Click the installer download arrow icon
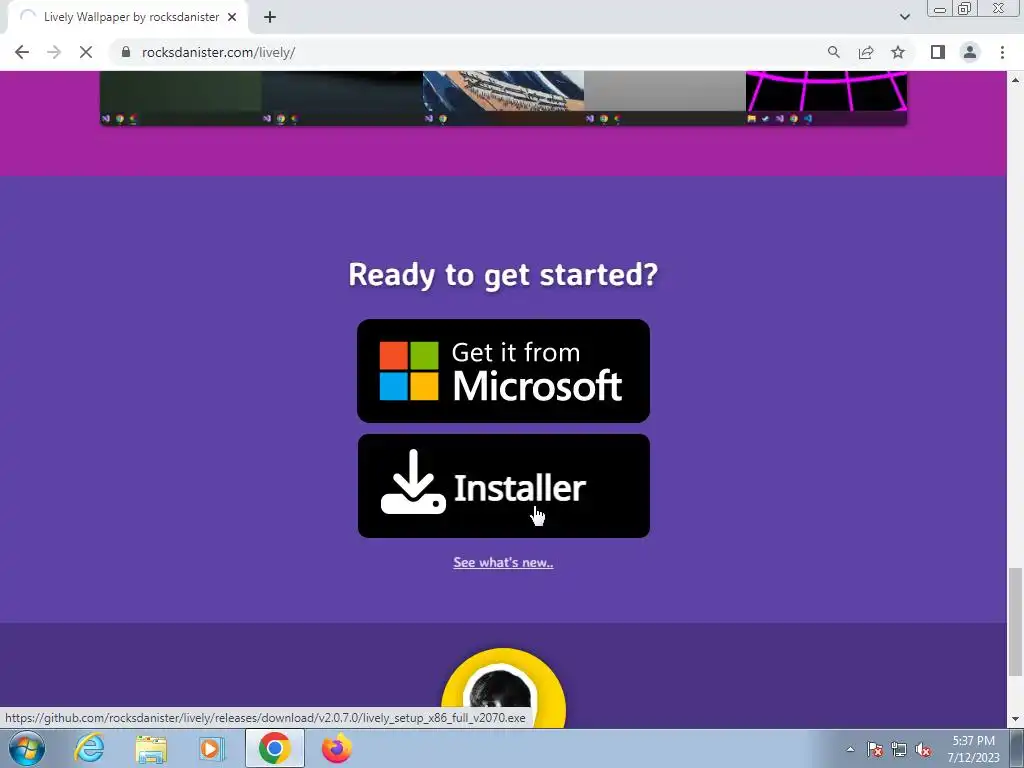The width and height of the screenshot is (1024, 768). (x=413, y=482)
